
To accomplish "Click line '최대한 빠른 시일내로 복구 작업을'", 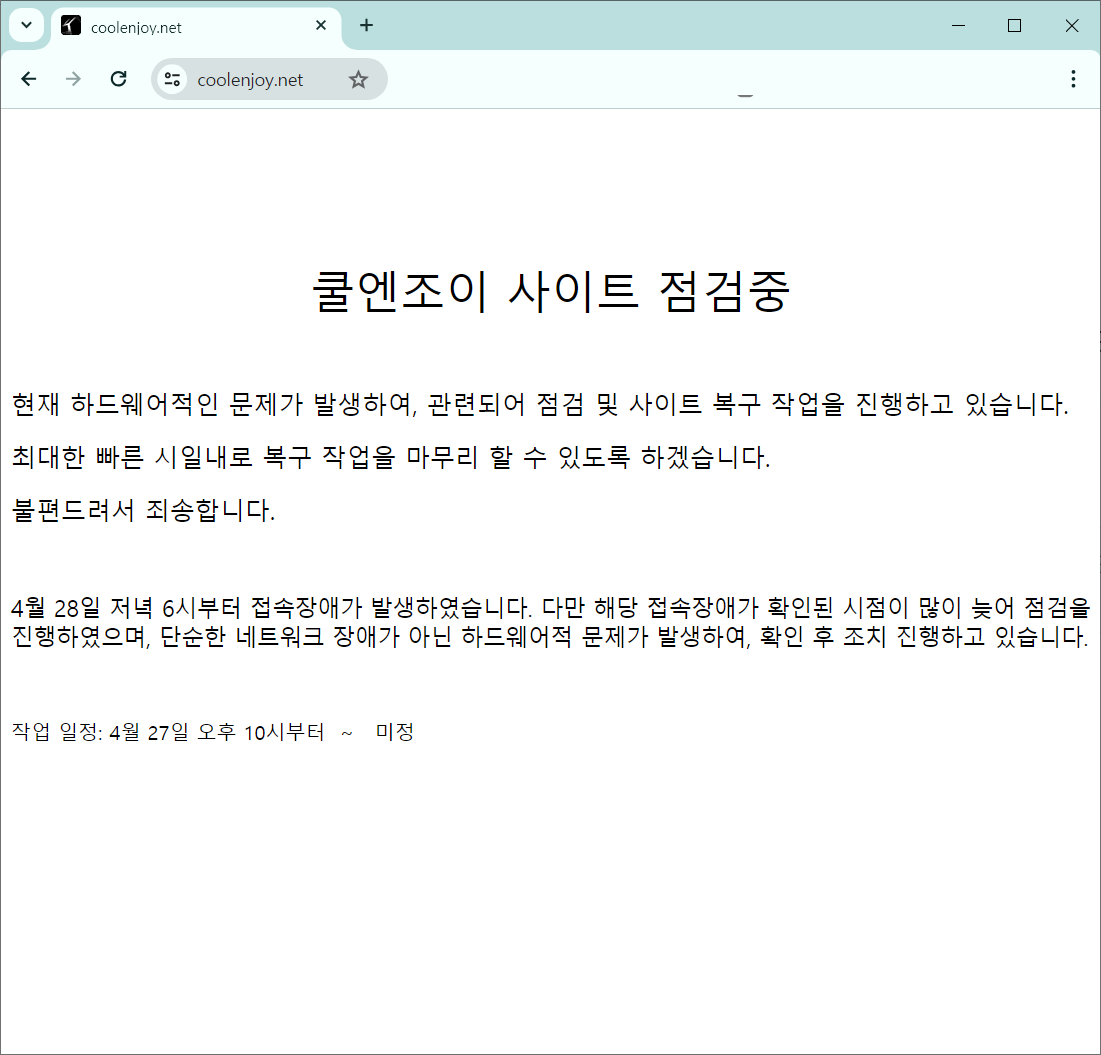I will [x=391, y=457].
